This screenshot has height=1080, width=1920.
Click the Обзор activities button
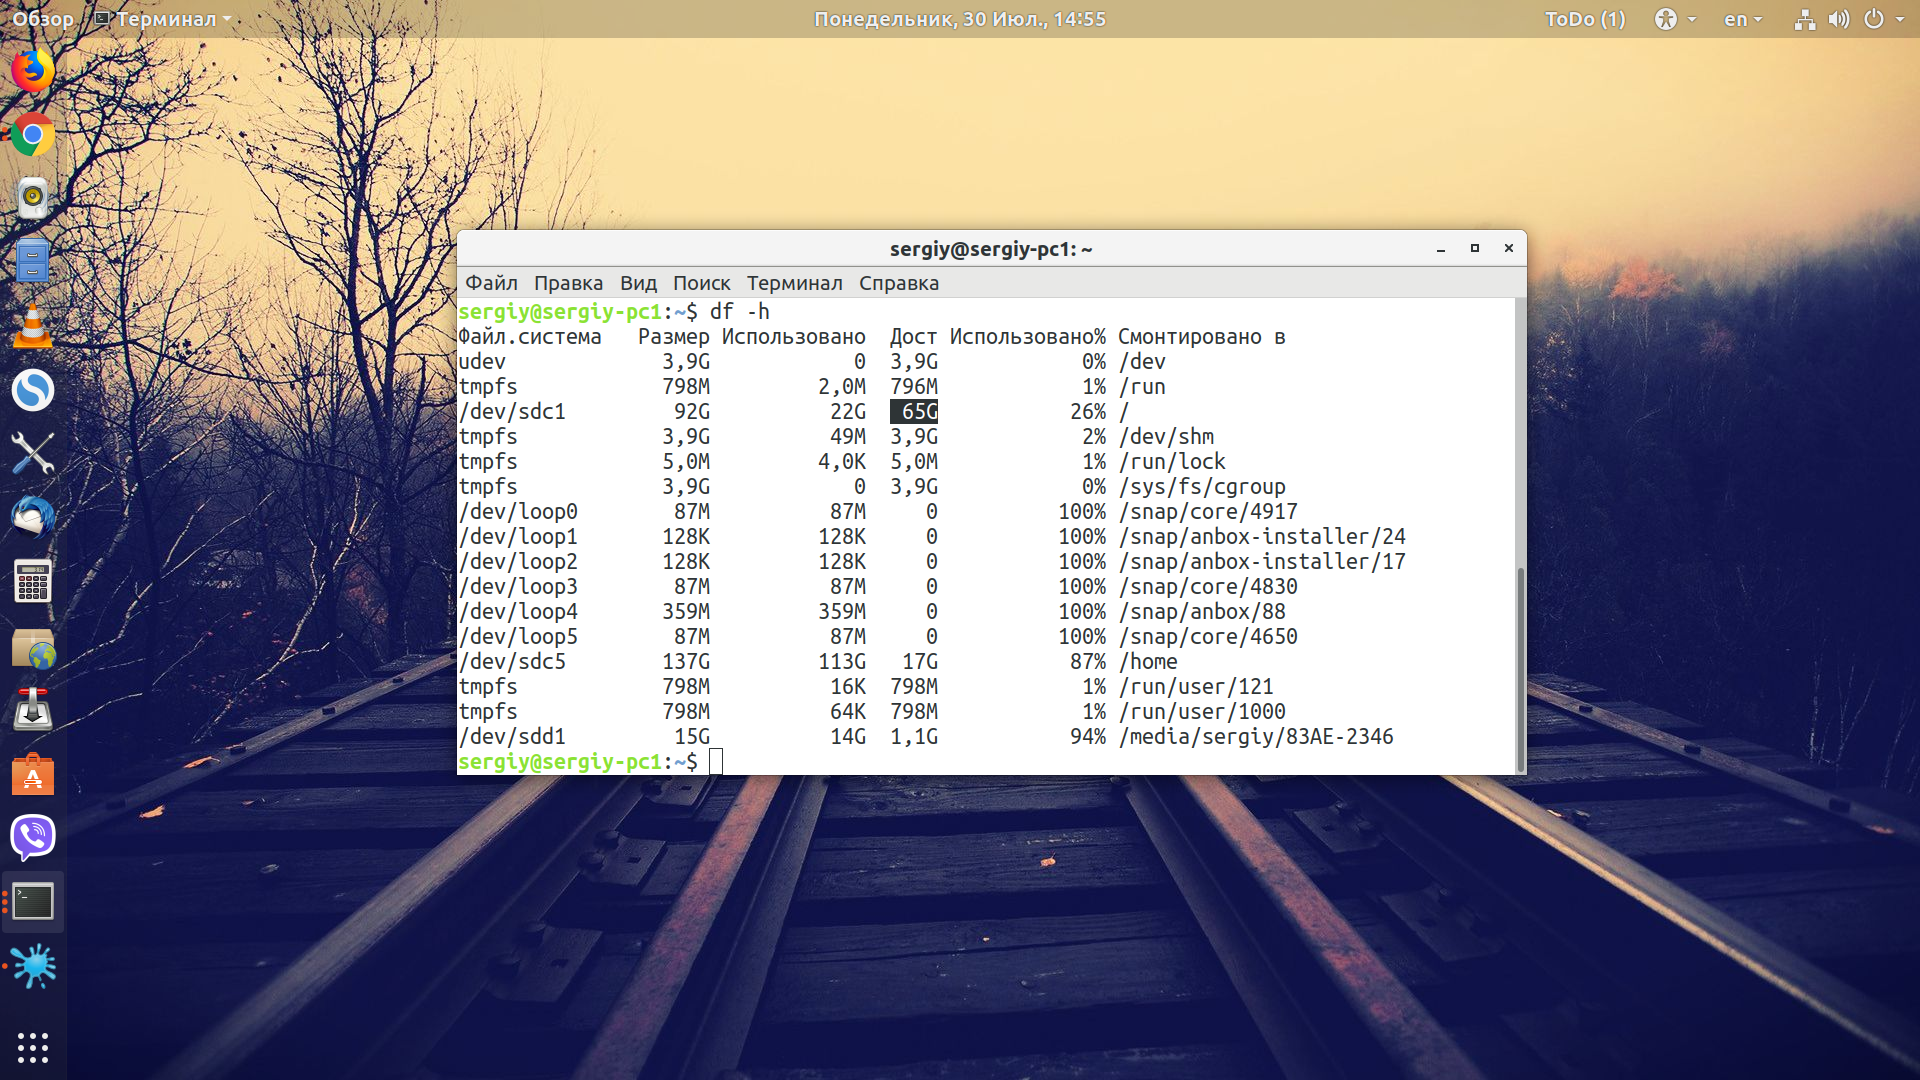tap(43, 19)
